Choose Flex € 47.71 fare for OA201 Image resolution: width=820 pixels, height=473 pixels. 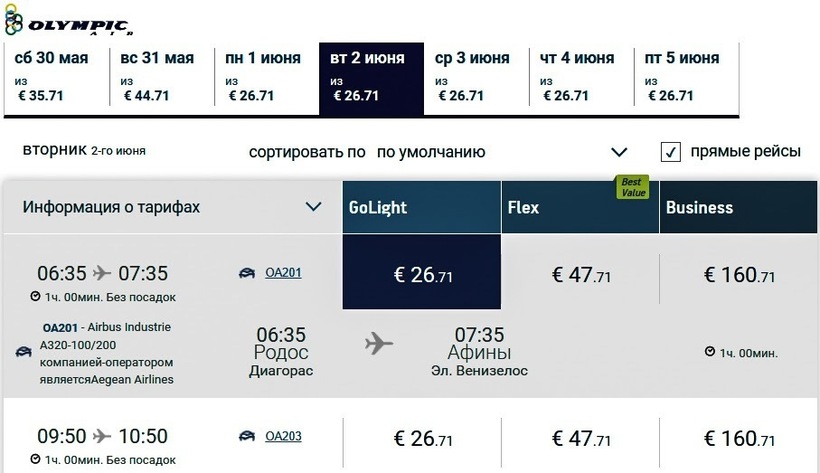pos(580,274)
